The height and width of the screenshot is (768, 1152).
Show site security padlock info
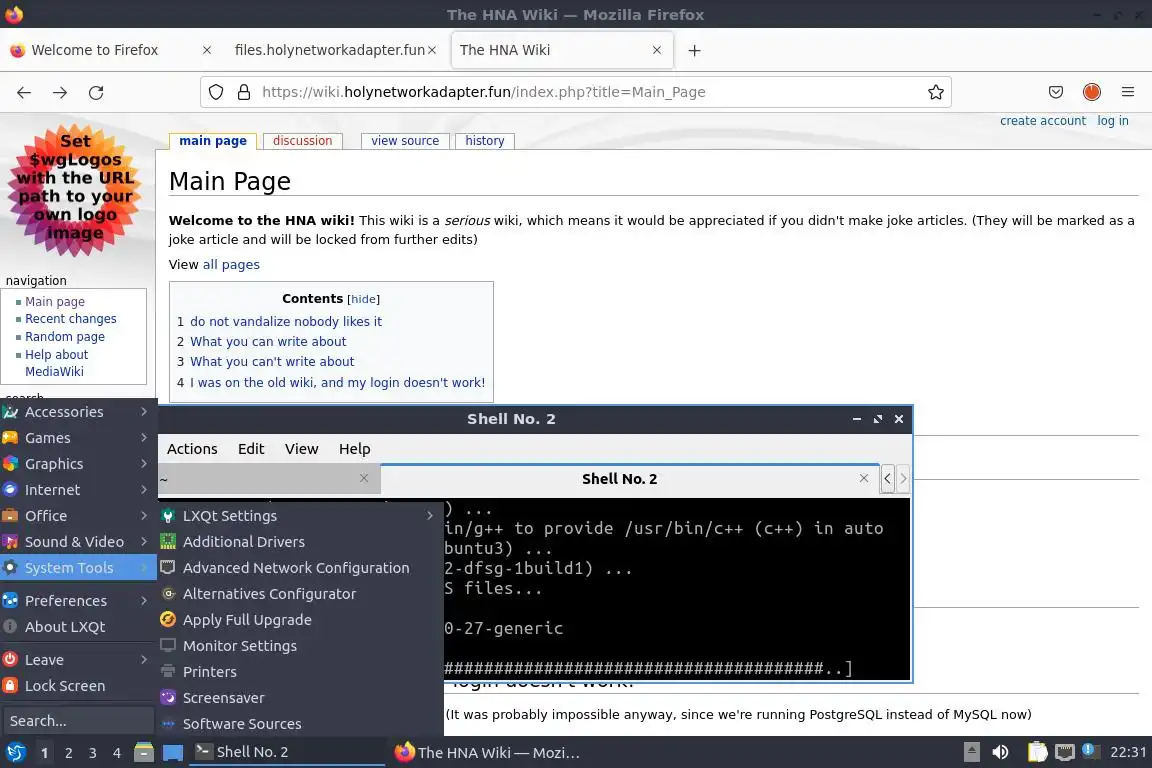244,92
